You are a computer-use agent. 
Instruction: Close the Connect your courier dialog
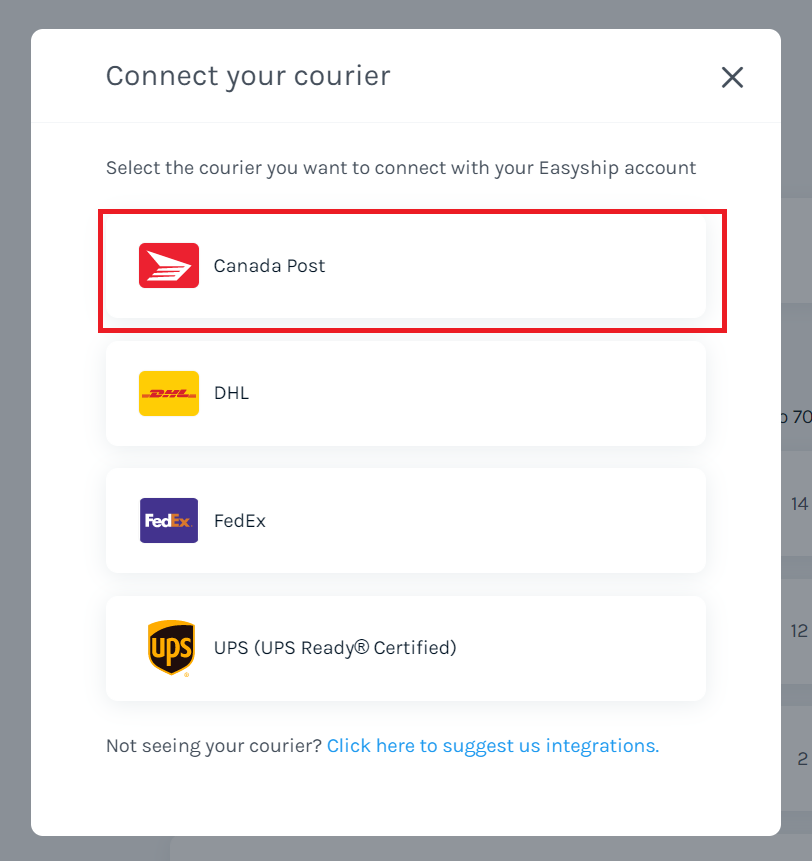click(x=732, y=77)
